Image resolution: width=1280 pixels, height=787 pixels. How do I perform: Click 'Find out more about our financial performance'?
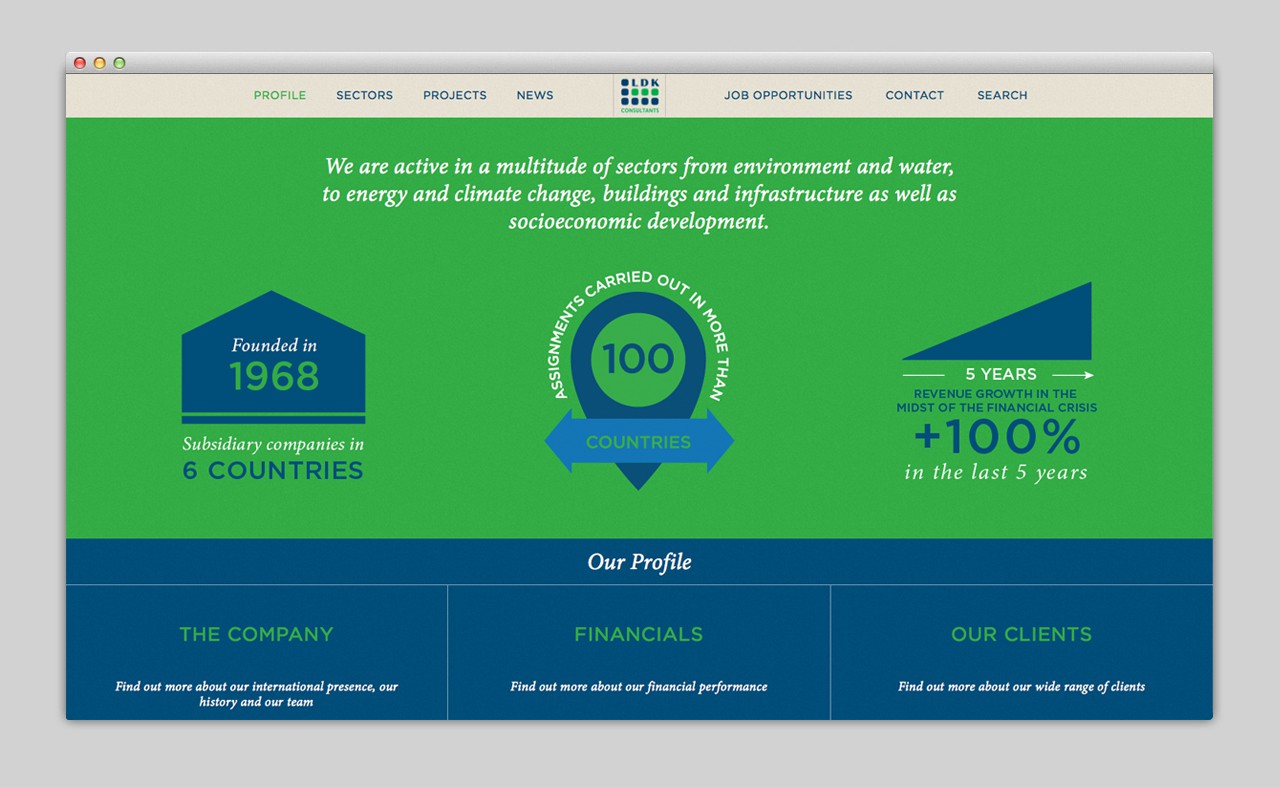click(x=638, y=686)
